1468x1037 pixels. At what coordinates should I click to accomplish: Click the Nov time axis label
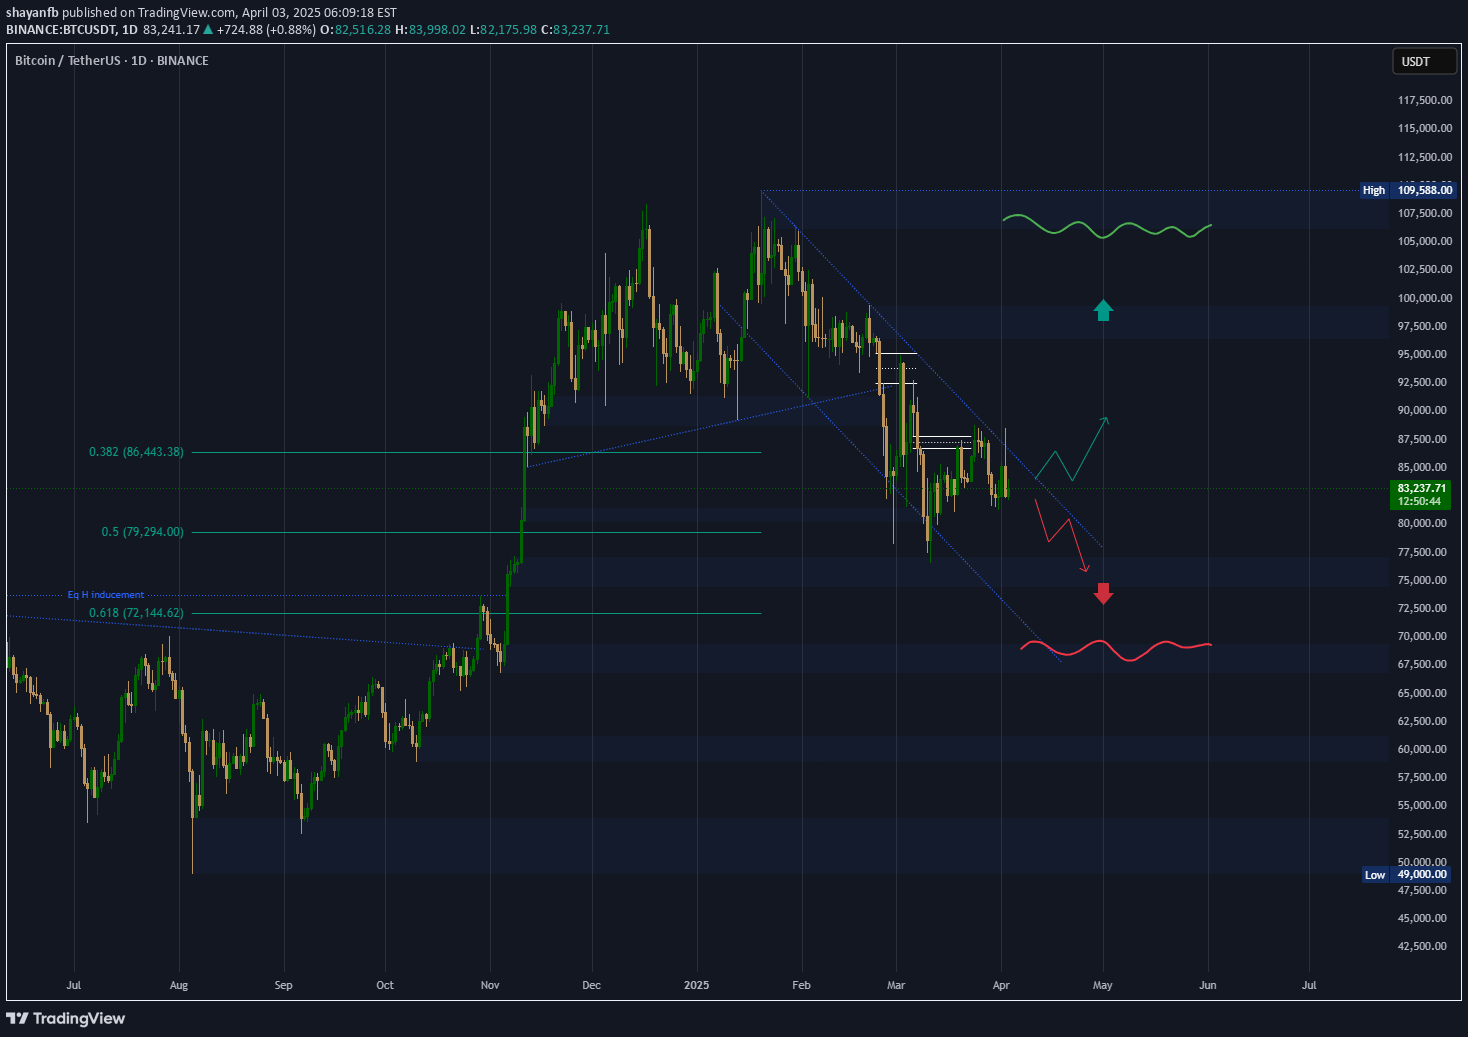[x=490, y=985]
